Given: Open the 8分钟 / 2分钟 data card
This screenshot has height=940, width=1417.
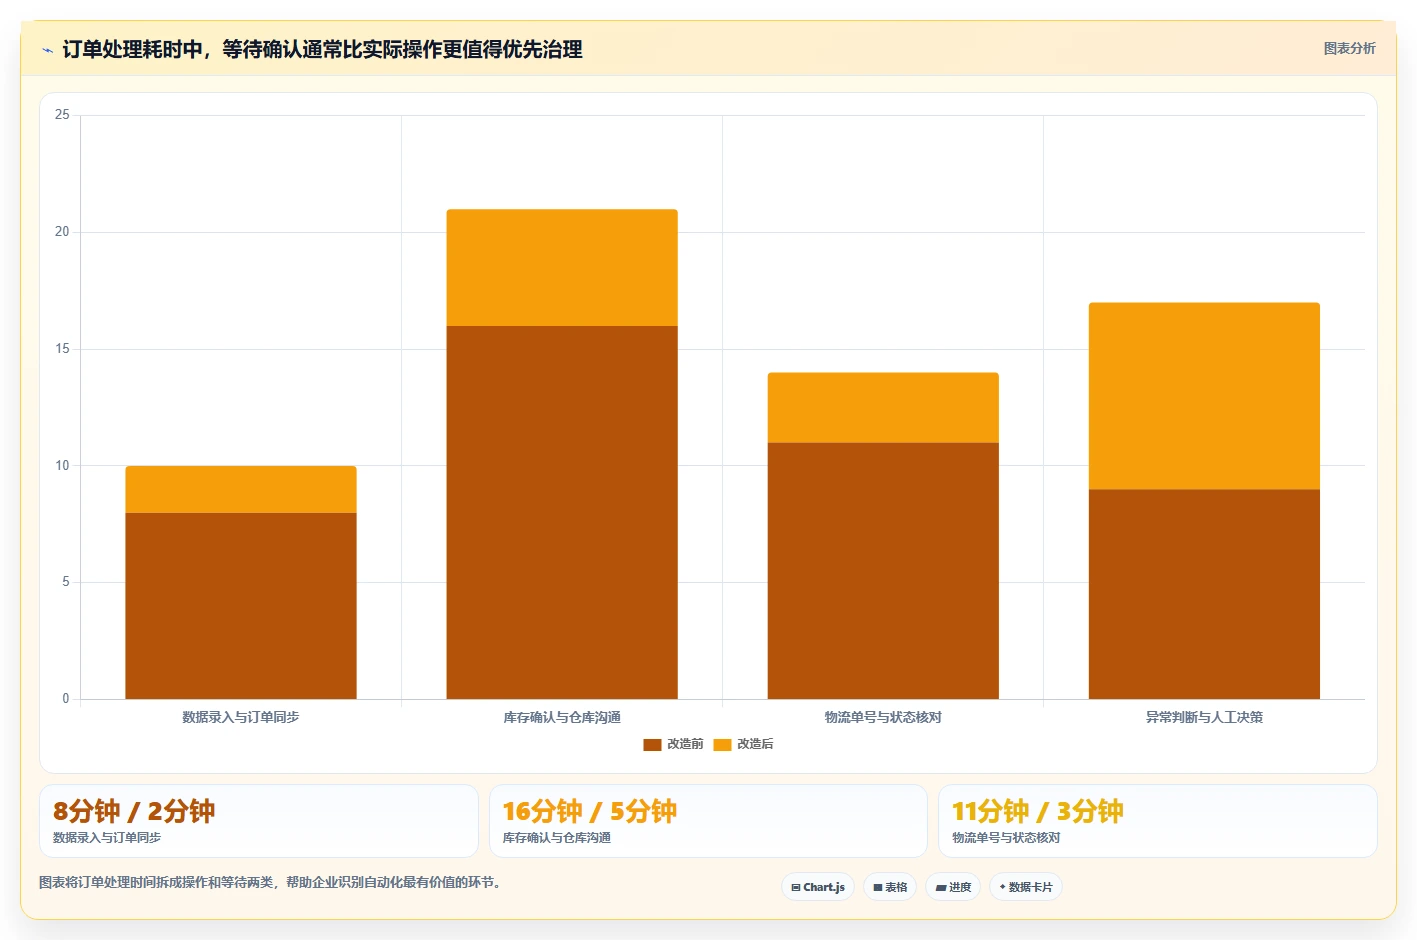Looking at the screenshot, I should point(259,821).
